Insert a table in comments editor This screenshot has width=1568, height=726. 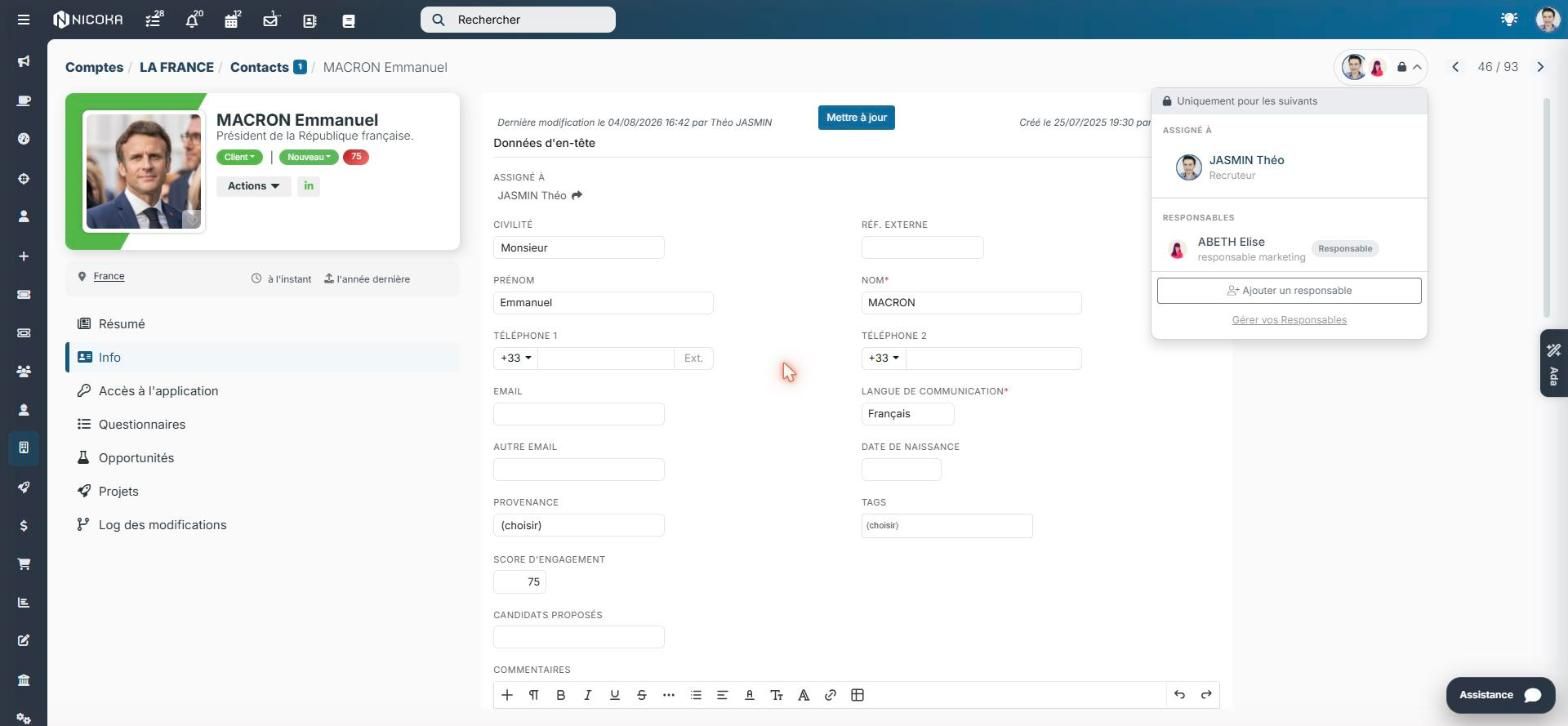[857, 695]
